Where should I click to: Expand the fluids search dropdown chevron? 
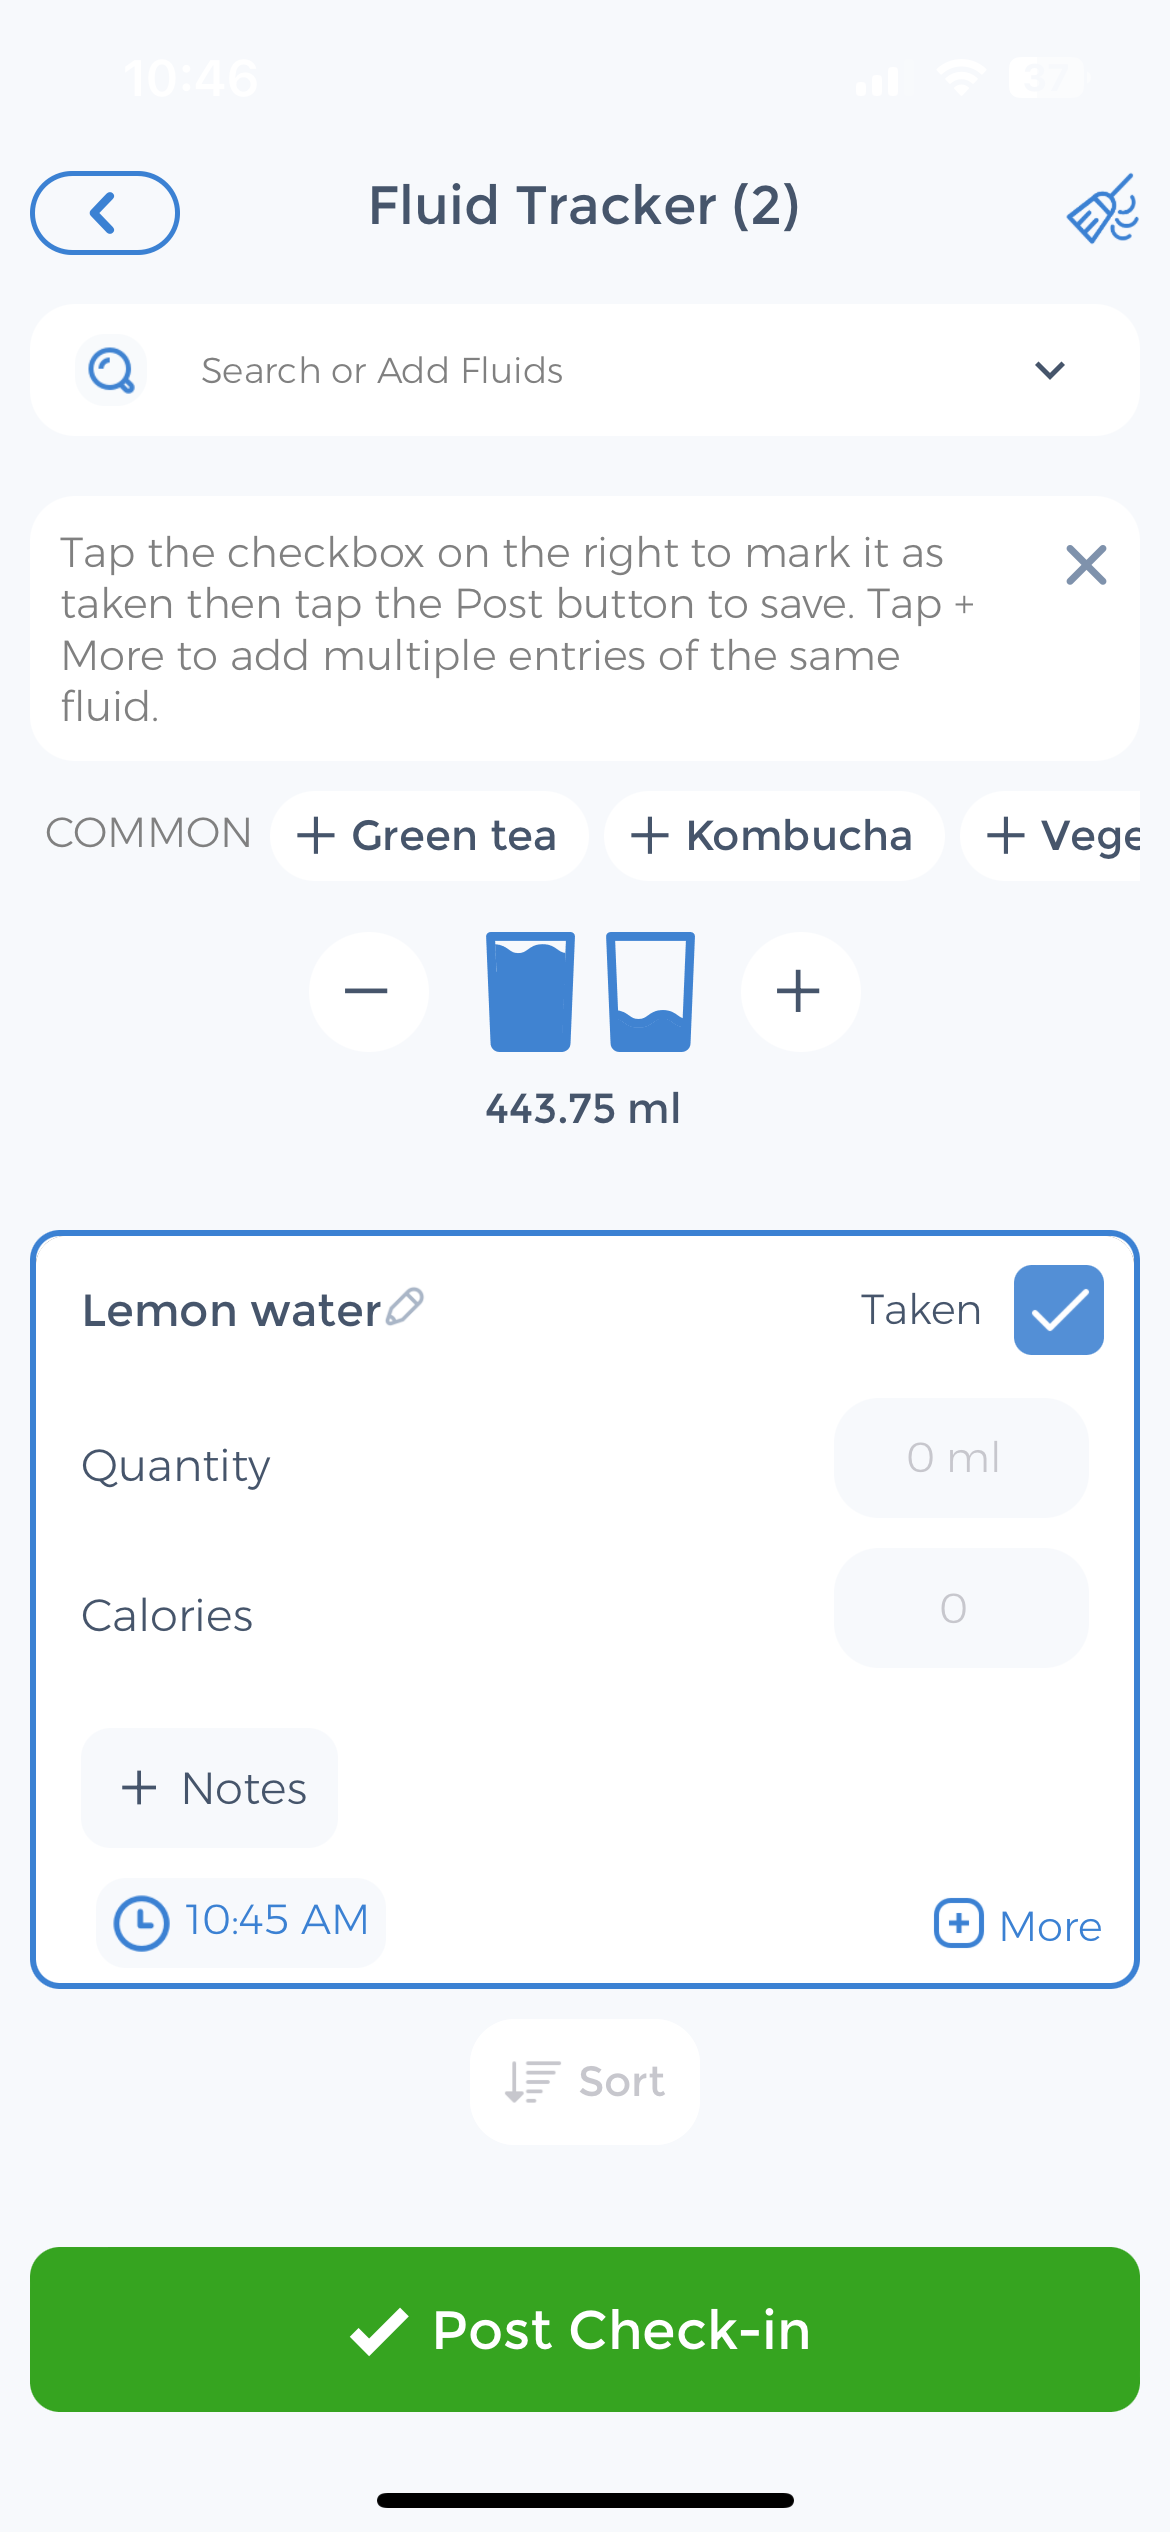(1050, 370)
